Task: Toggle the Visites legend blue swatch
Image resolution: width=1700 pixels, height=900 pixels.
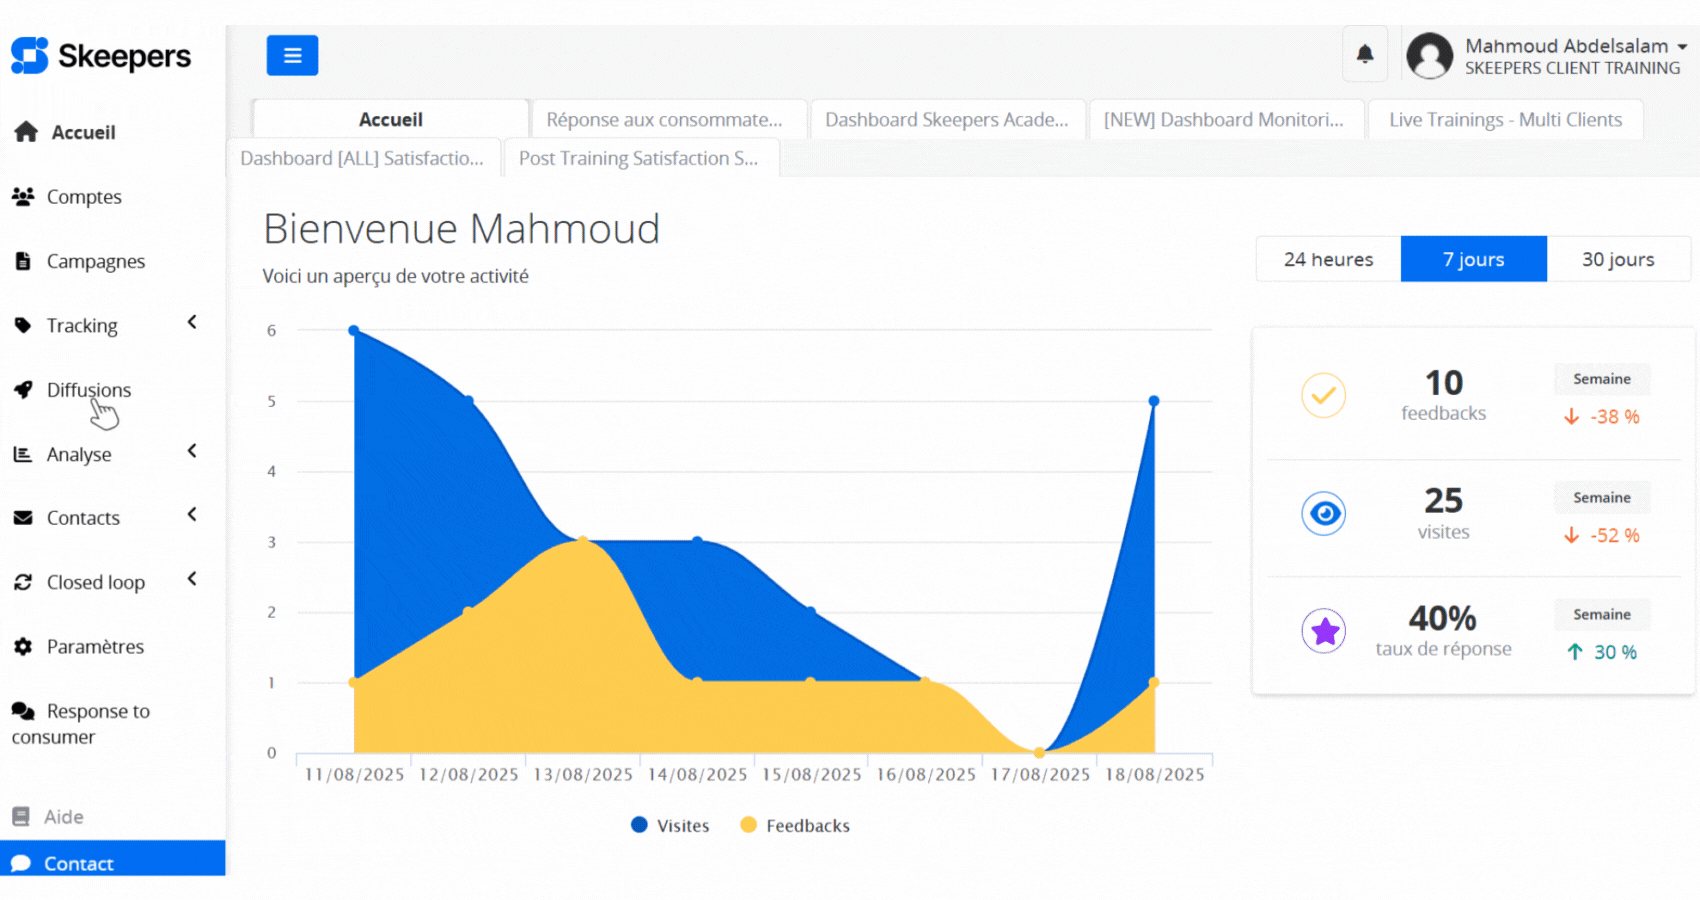Action: point(639,825)
